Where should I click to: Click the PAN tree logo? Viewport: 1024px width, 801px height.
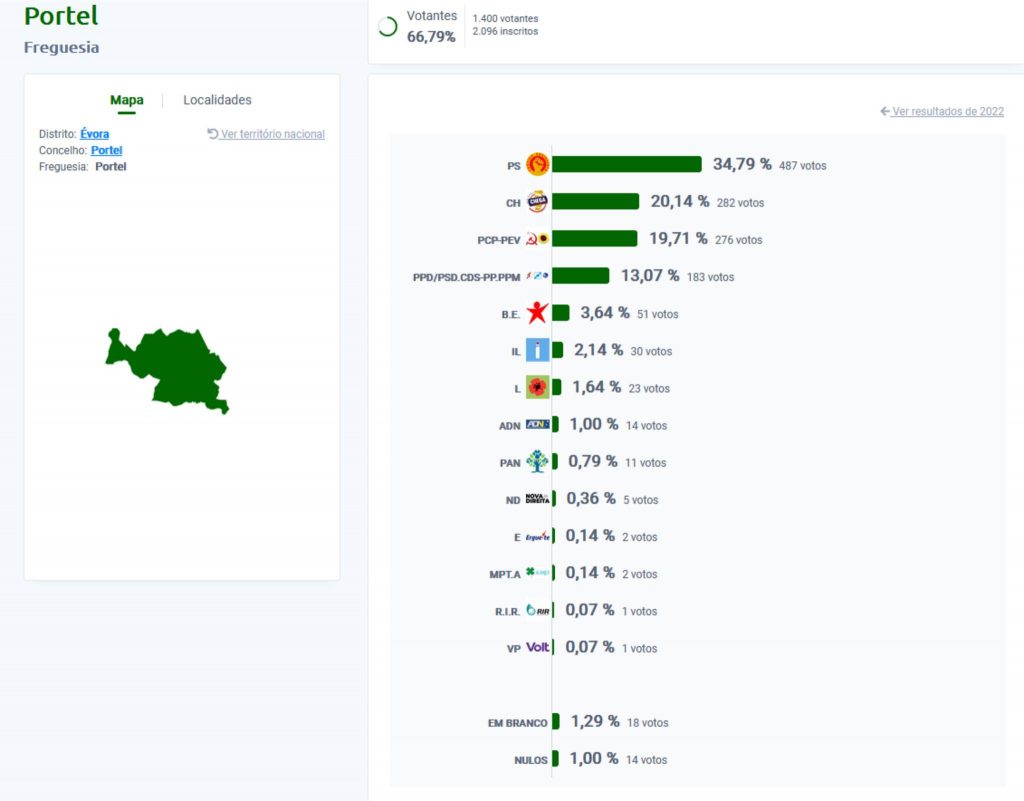[x=537, y=462]
